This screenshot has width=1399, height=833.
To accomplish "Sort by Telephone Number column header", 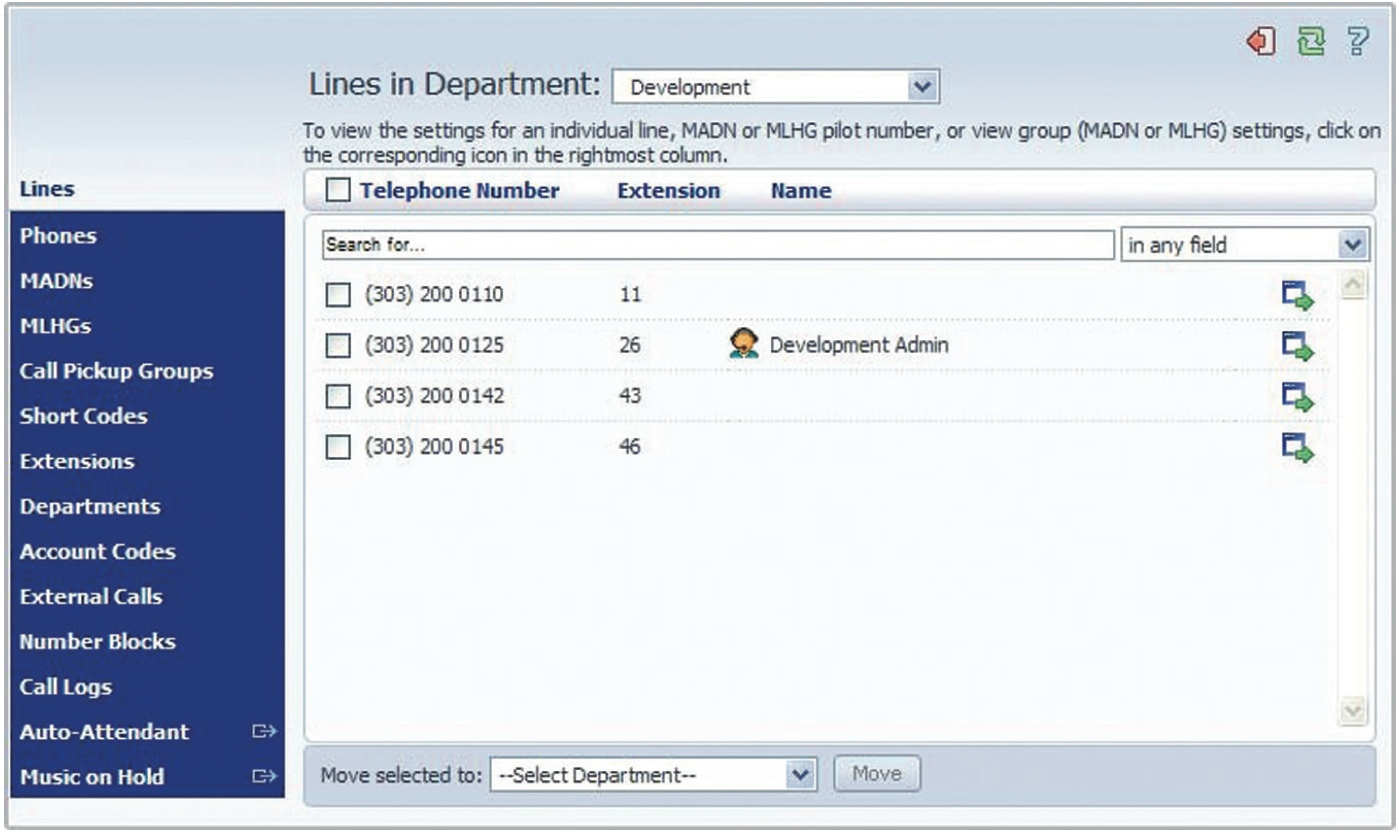I will [459, 190].
